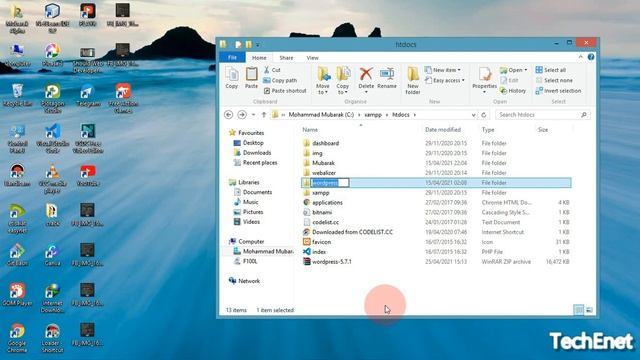Switch to the Home ribbon tab
This screenshot has width=640, height=360.
point(259,58)
